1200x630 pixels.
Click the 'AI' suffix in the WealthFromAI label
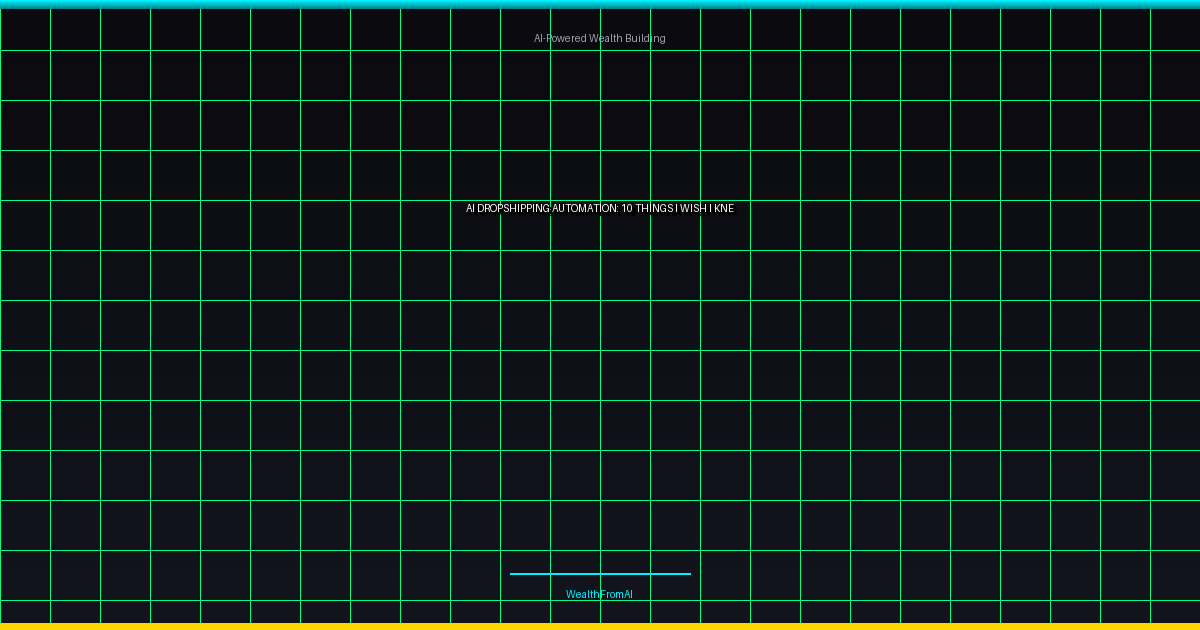[628, 594]
